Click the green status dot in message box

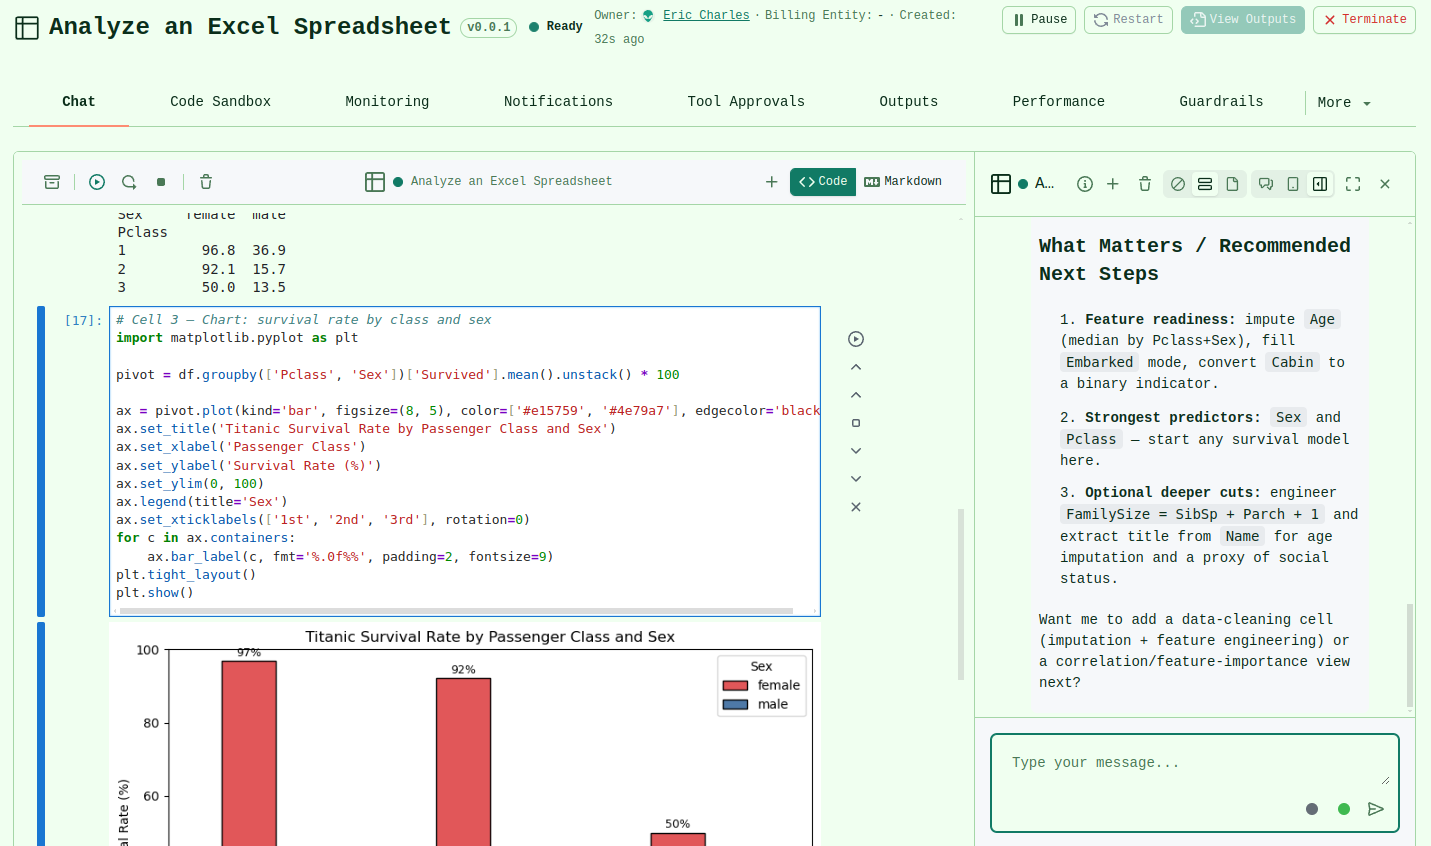point(1344,809)
